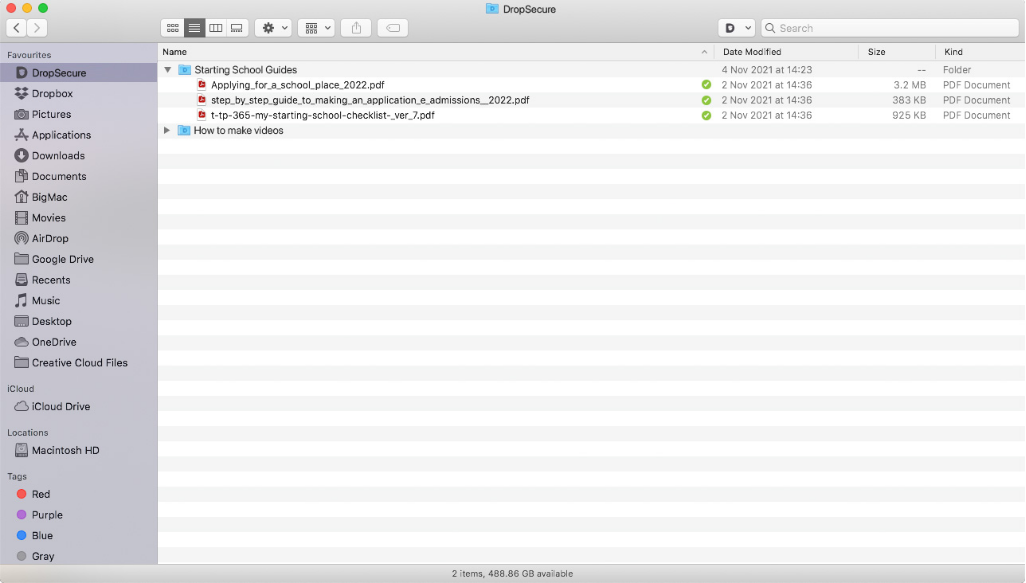
Task: Toggle the Name column sort direction arrow
Action: tap(704, 52)
